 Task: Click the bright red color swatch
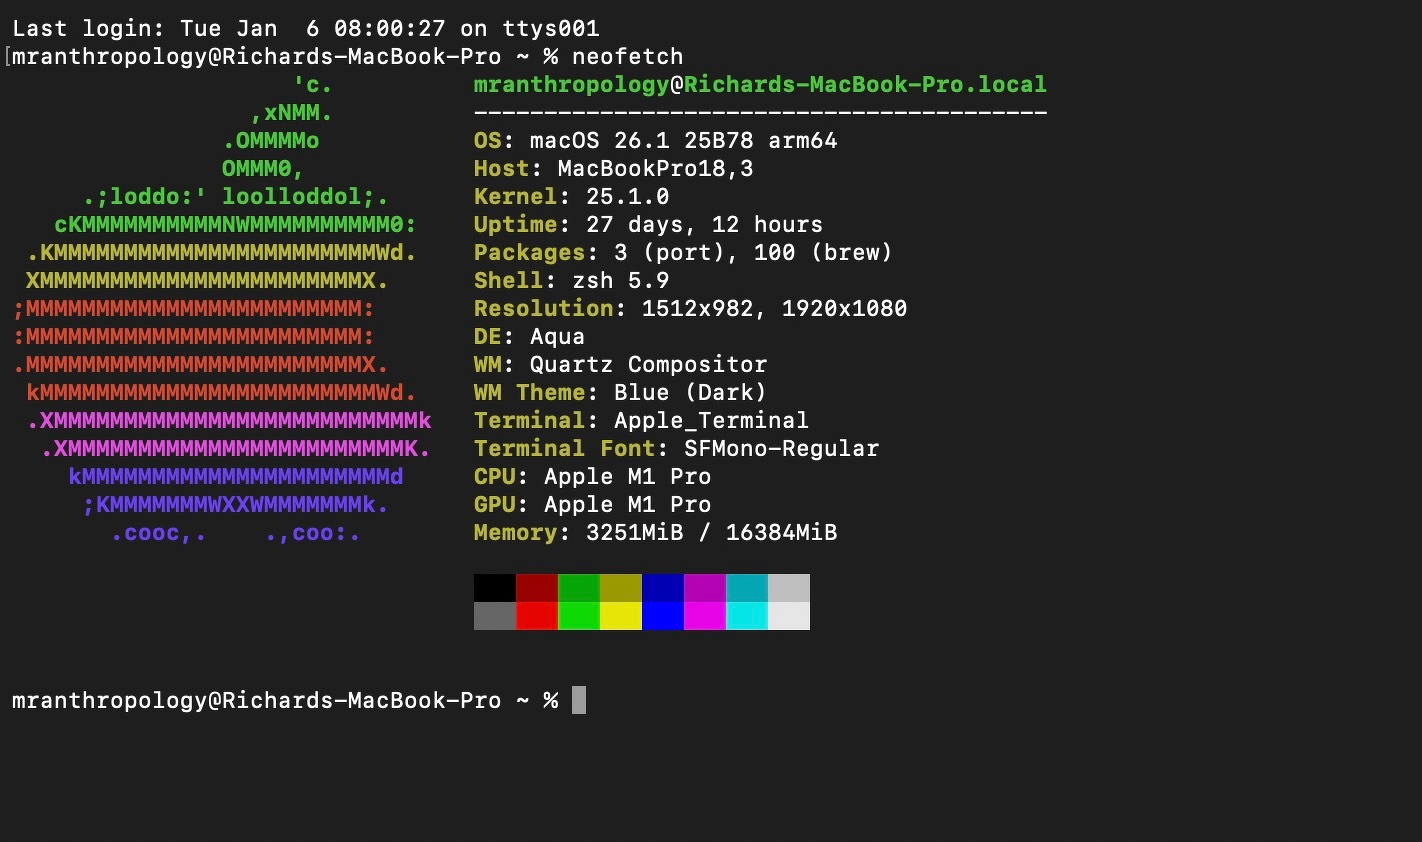coord(537,616)
